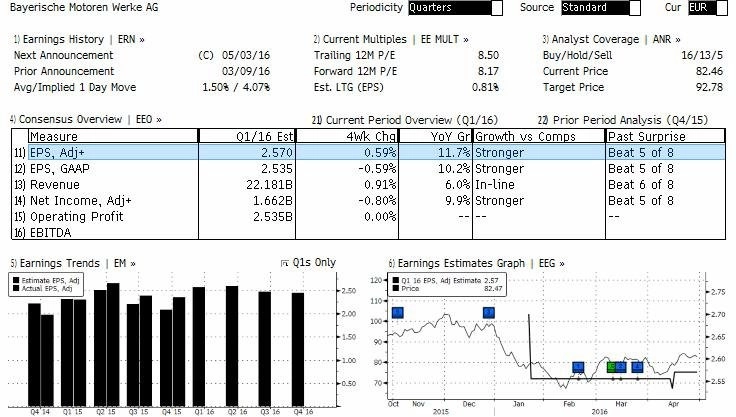Viewport: 736px width, 417px height.
Task: Click the Estimate EPS, Adj legend swatch
Action: 16,281
